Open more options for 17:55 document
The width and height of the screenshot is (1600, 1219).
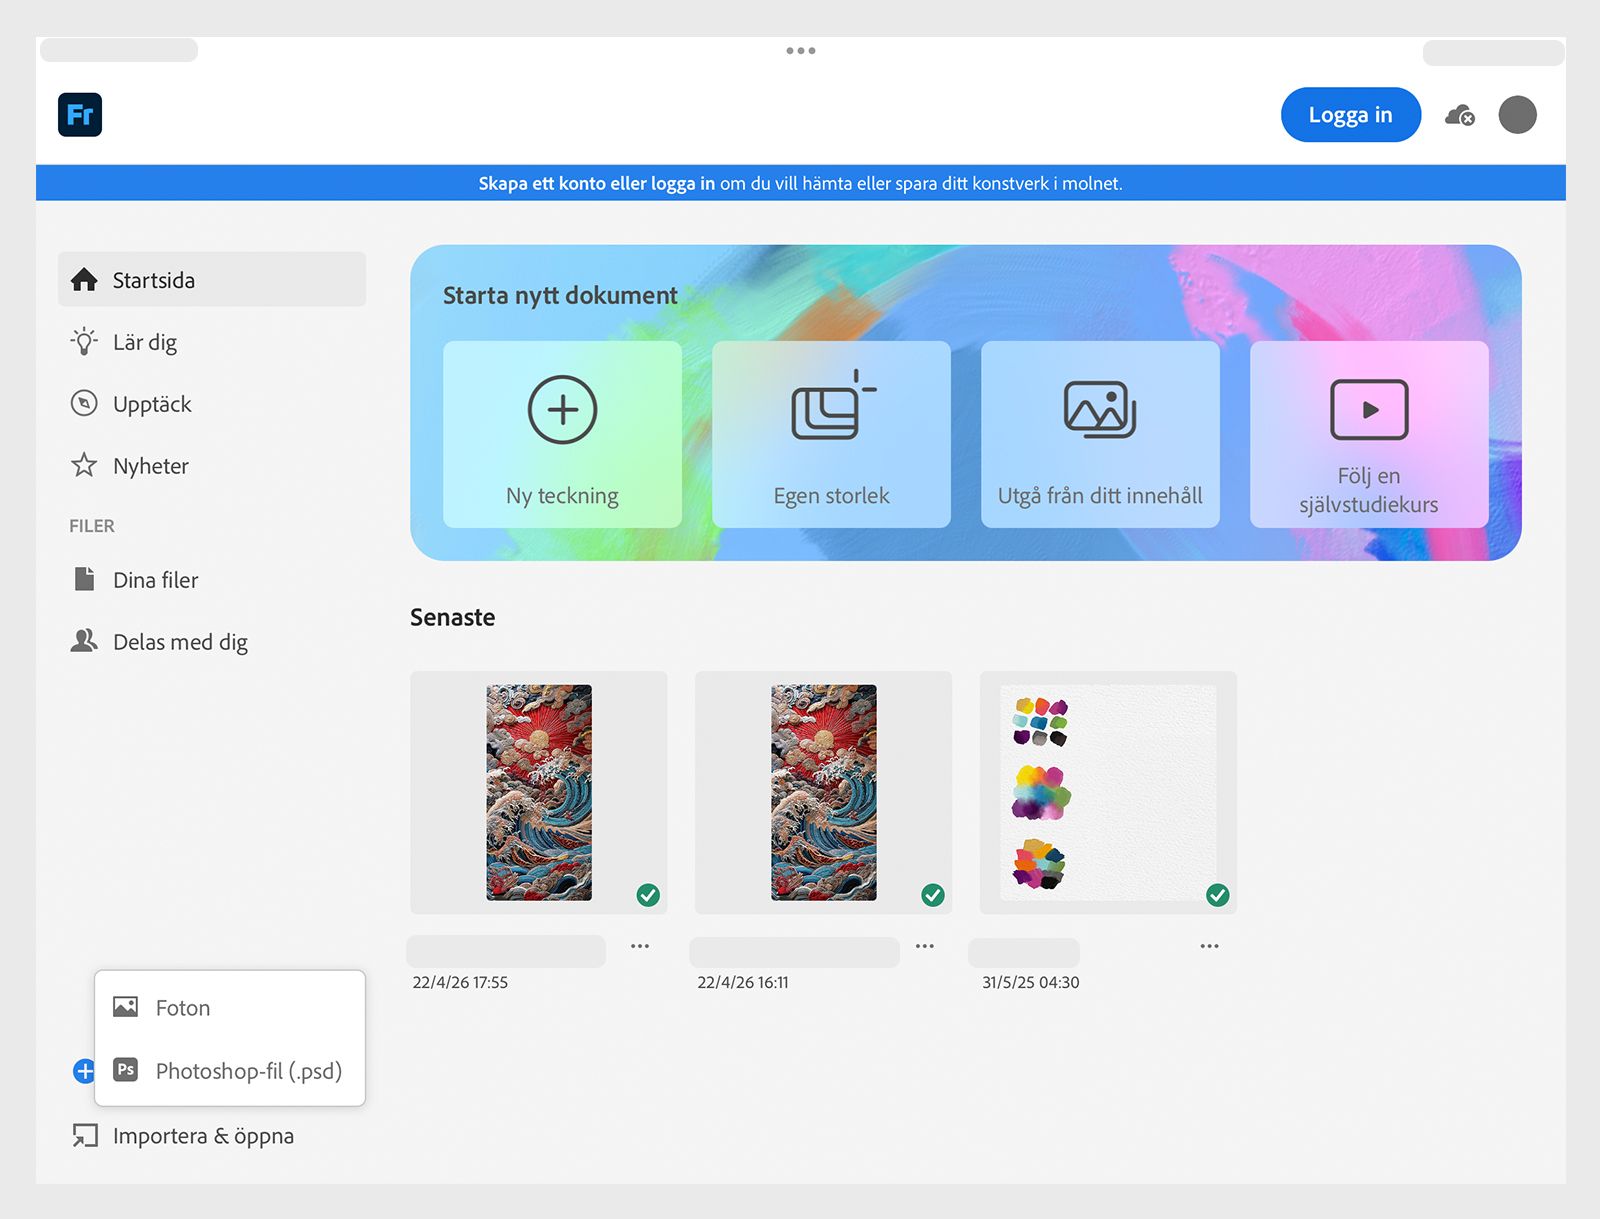coord(640,946)
